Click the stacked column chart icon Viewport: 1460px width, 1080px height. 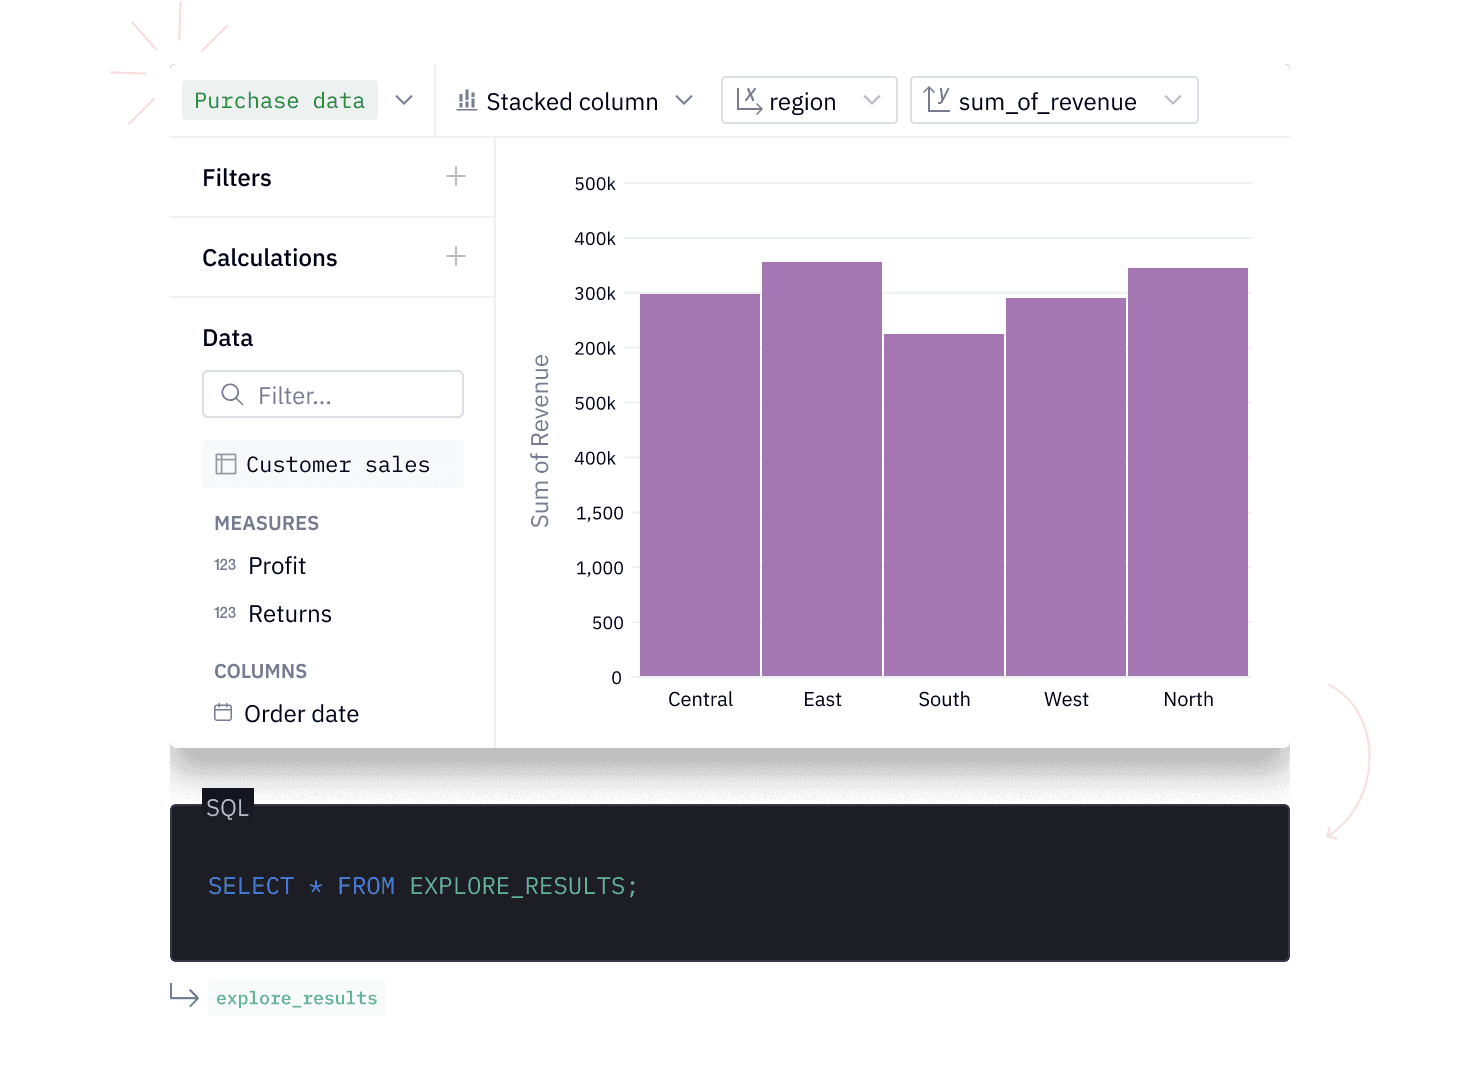(467, 101)
